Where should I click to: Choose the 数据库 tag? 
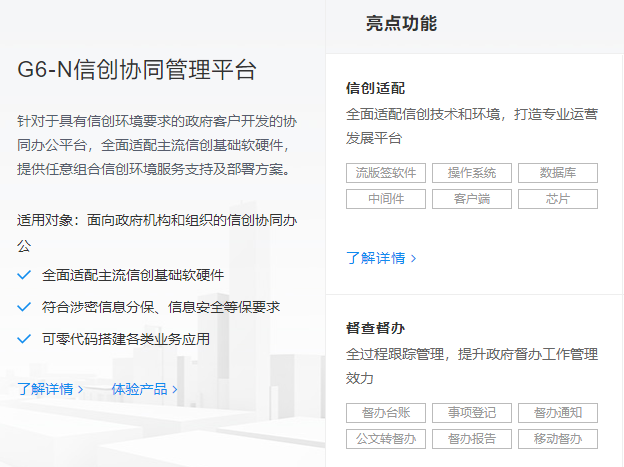(x=557, y=173)
